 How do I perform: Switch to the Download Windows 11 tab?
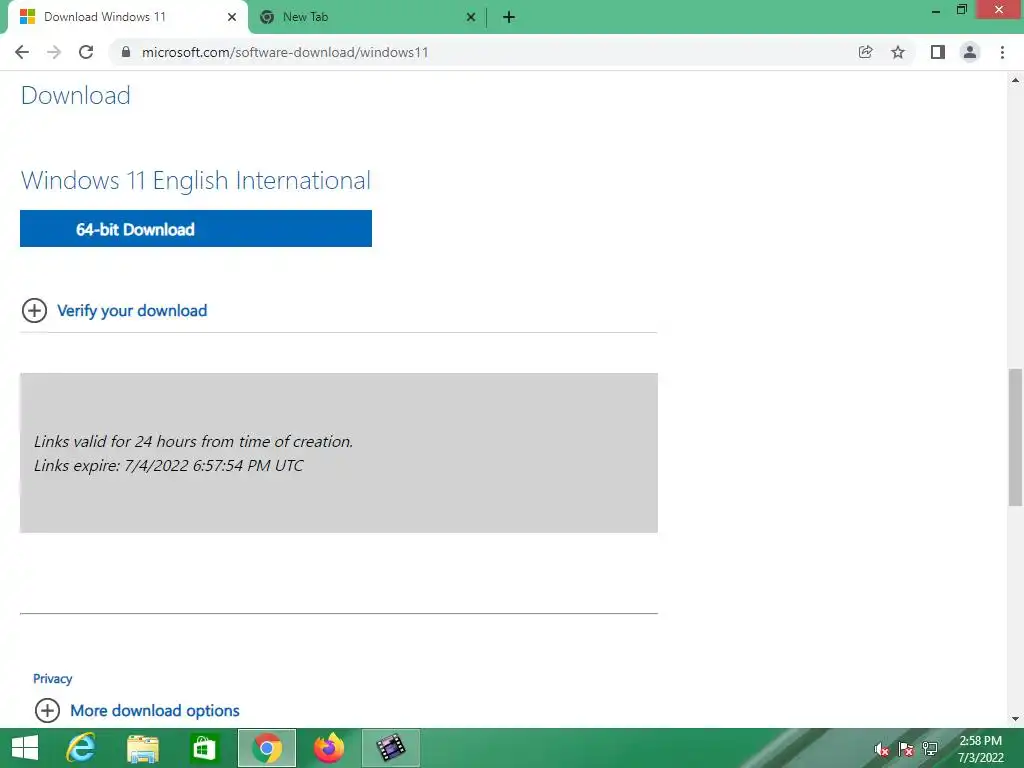[127, 17]
